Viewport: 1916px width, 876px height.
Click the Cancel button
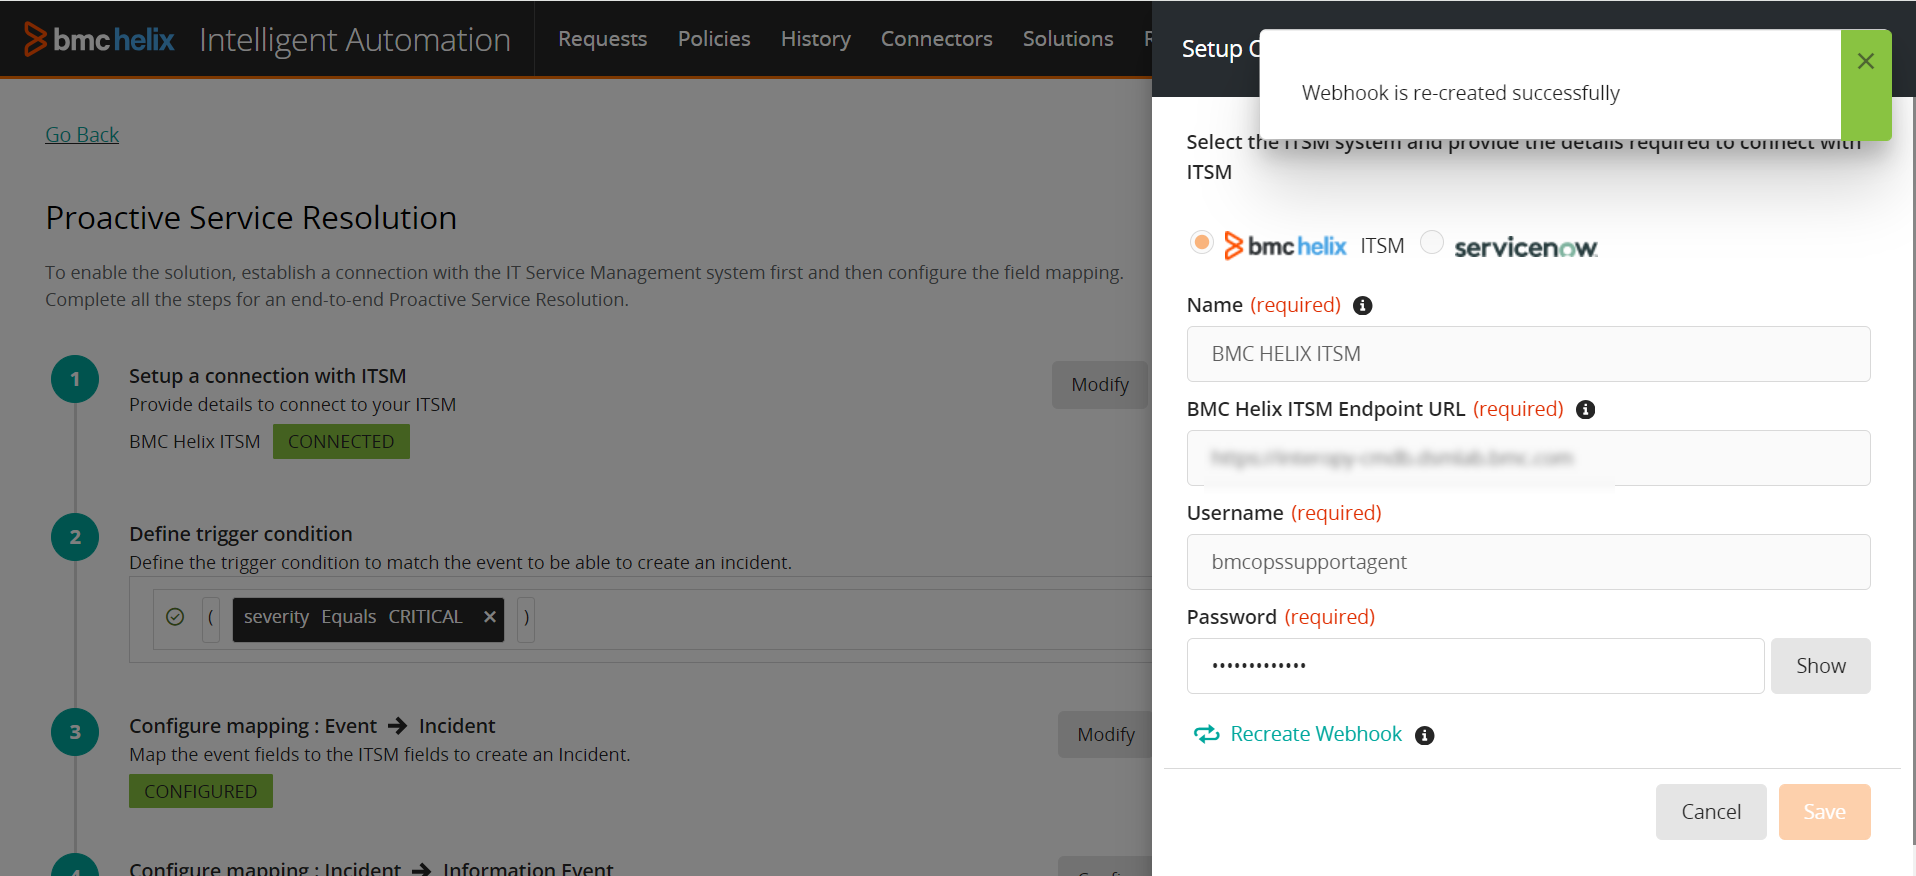point(1711,812)
